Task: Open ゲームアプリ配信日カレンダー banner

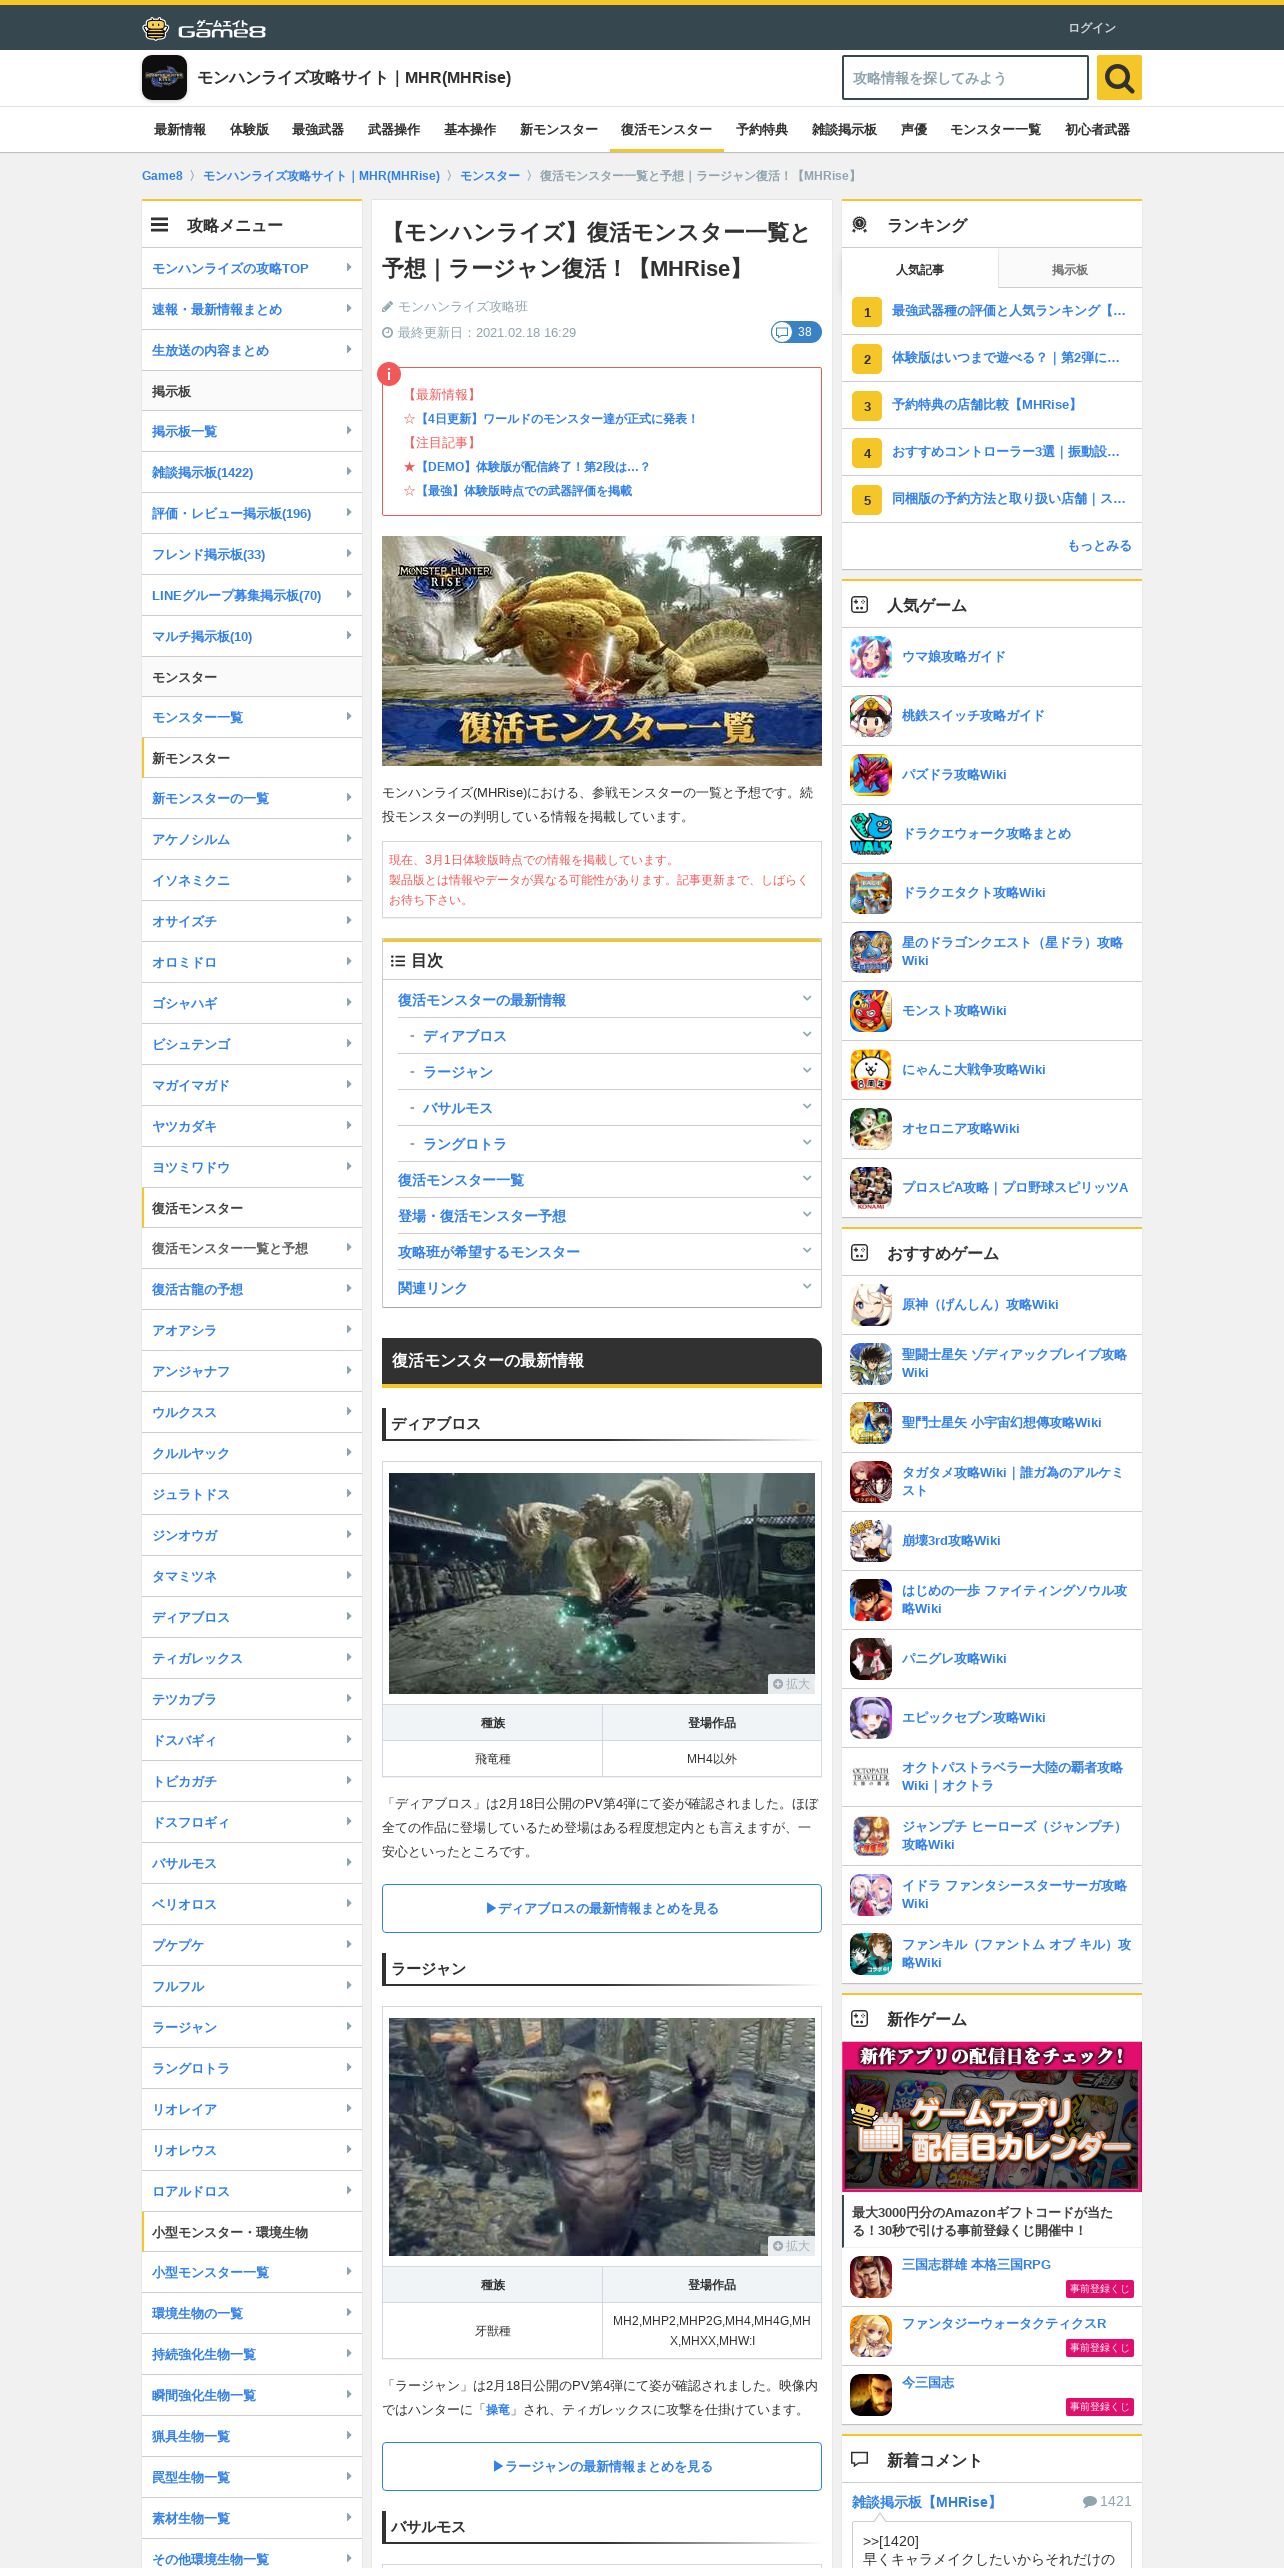Action: (x=992, y=2116)
